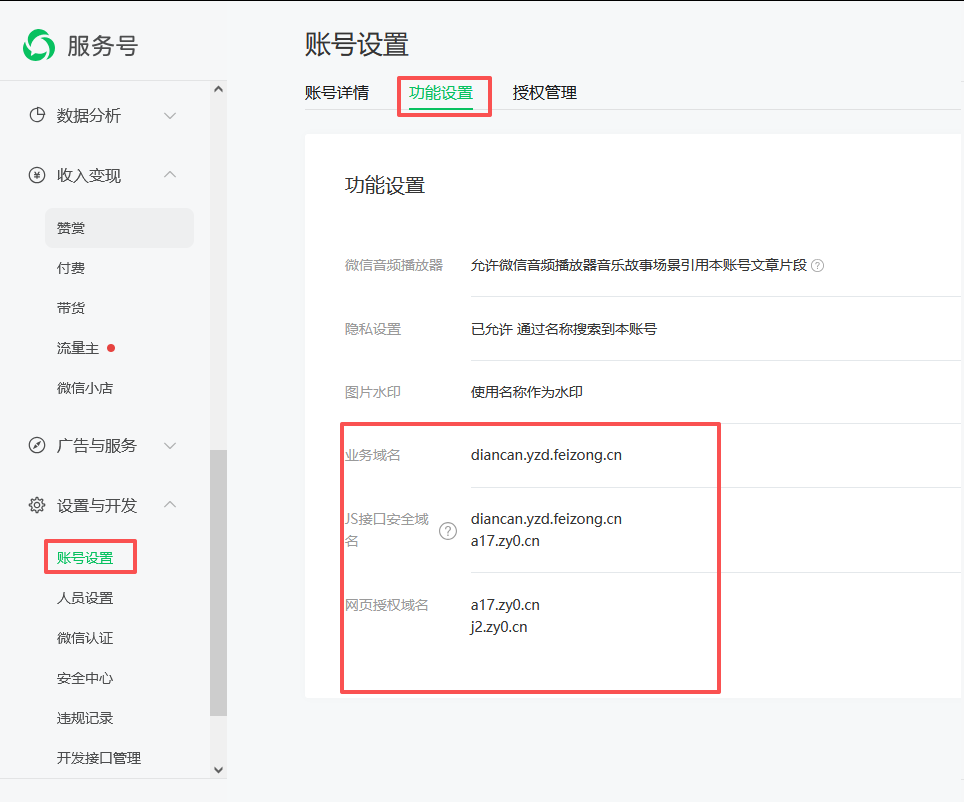Click the 收入变现 yen coin icon
Viewport: 964px width, 802px height.
[x=37, y=175]
